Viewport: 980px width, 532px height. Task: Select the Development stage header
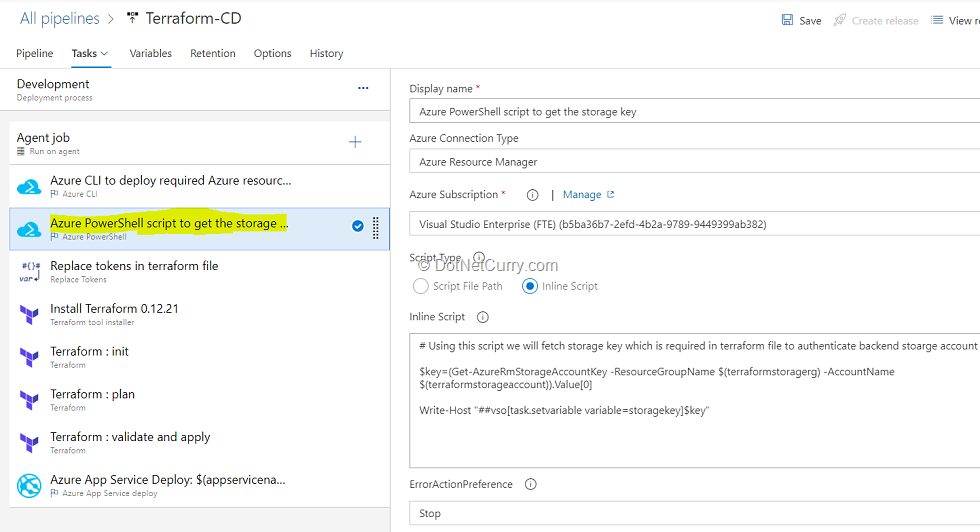[x=195, y=90]
